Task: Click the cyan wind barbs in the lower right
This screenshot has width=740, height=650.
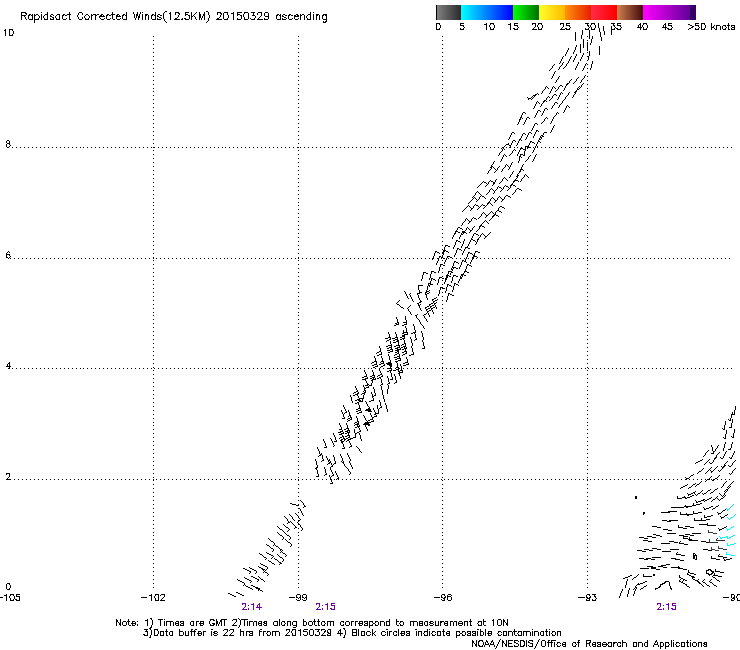Action: pos(727,530)
